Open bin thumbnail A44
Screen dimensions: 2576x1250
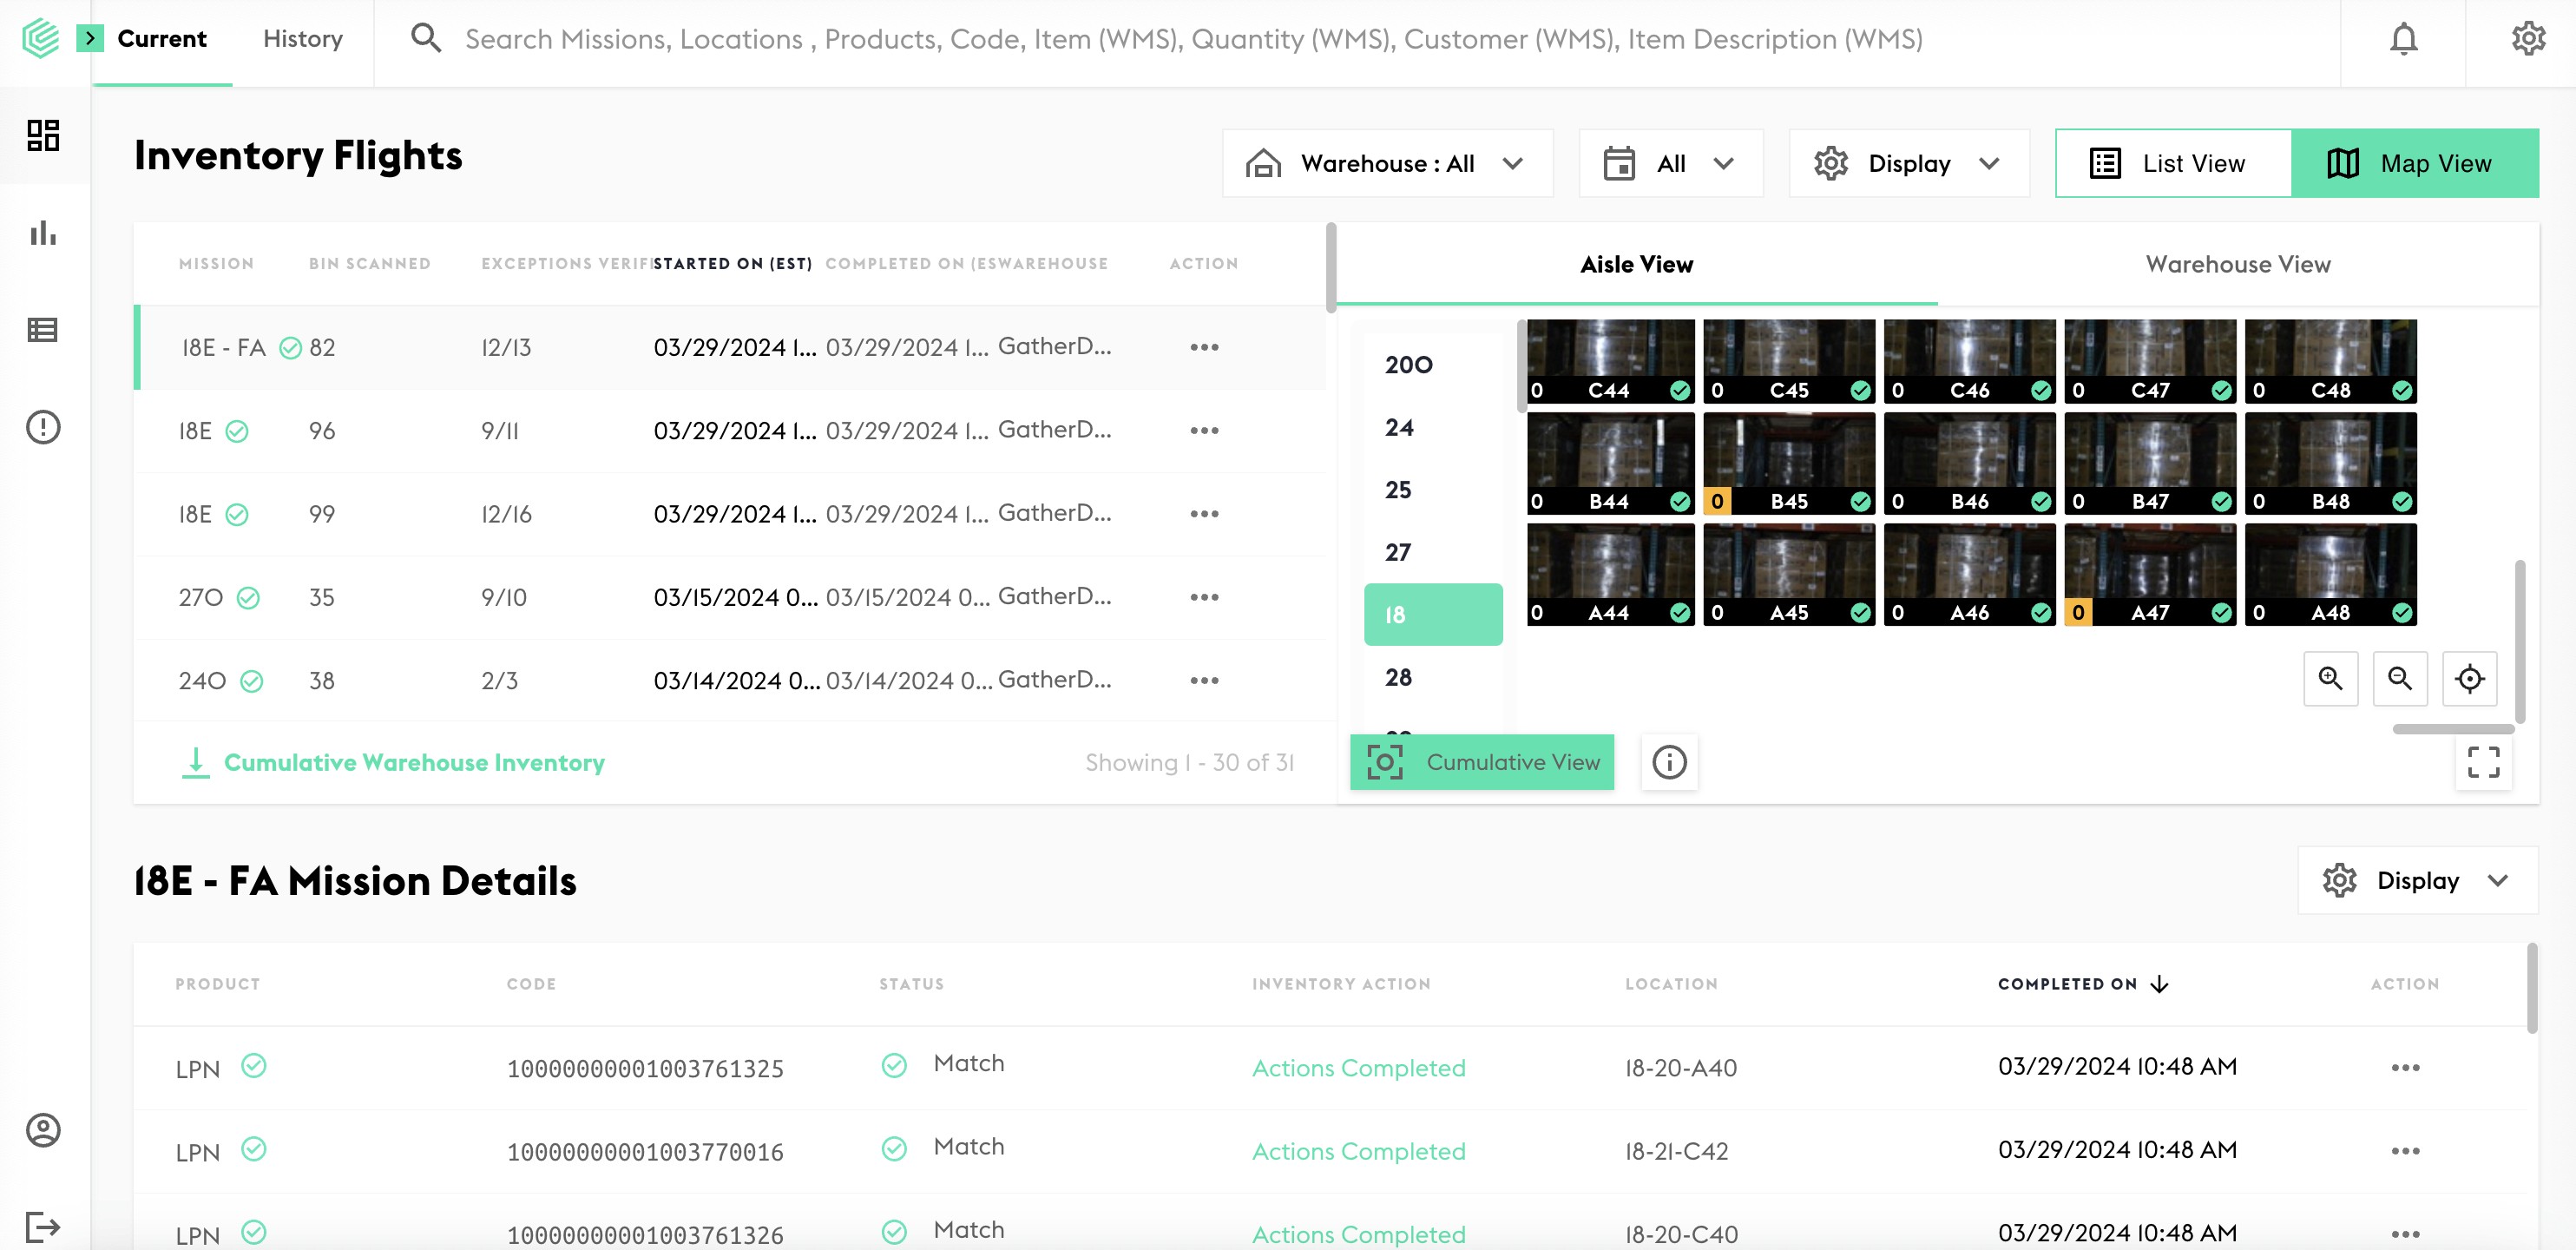(1610, 574)
